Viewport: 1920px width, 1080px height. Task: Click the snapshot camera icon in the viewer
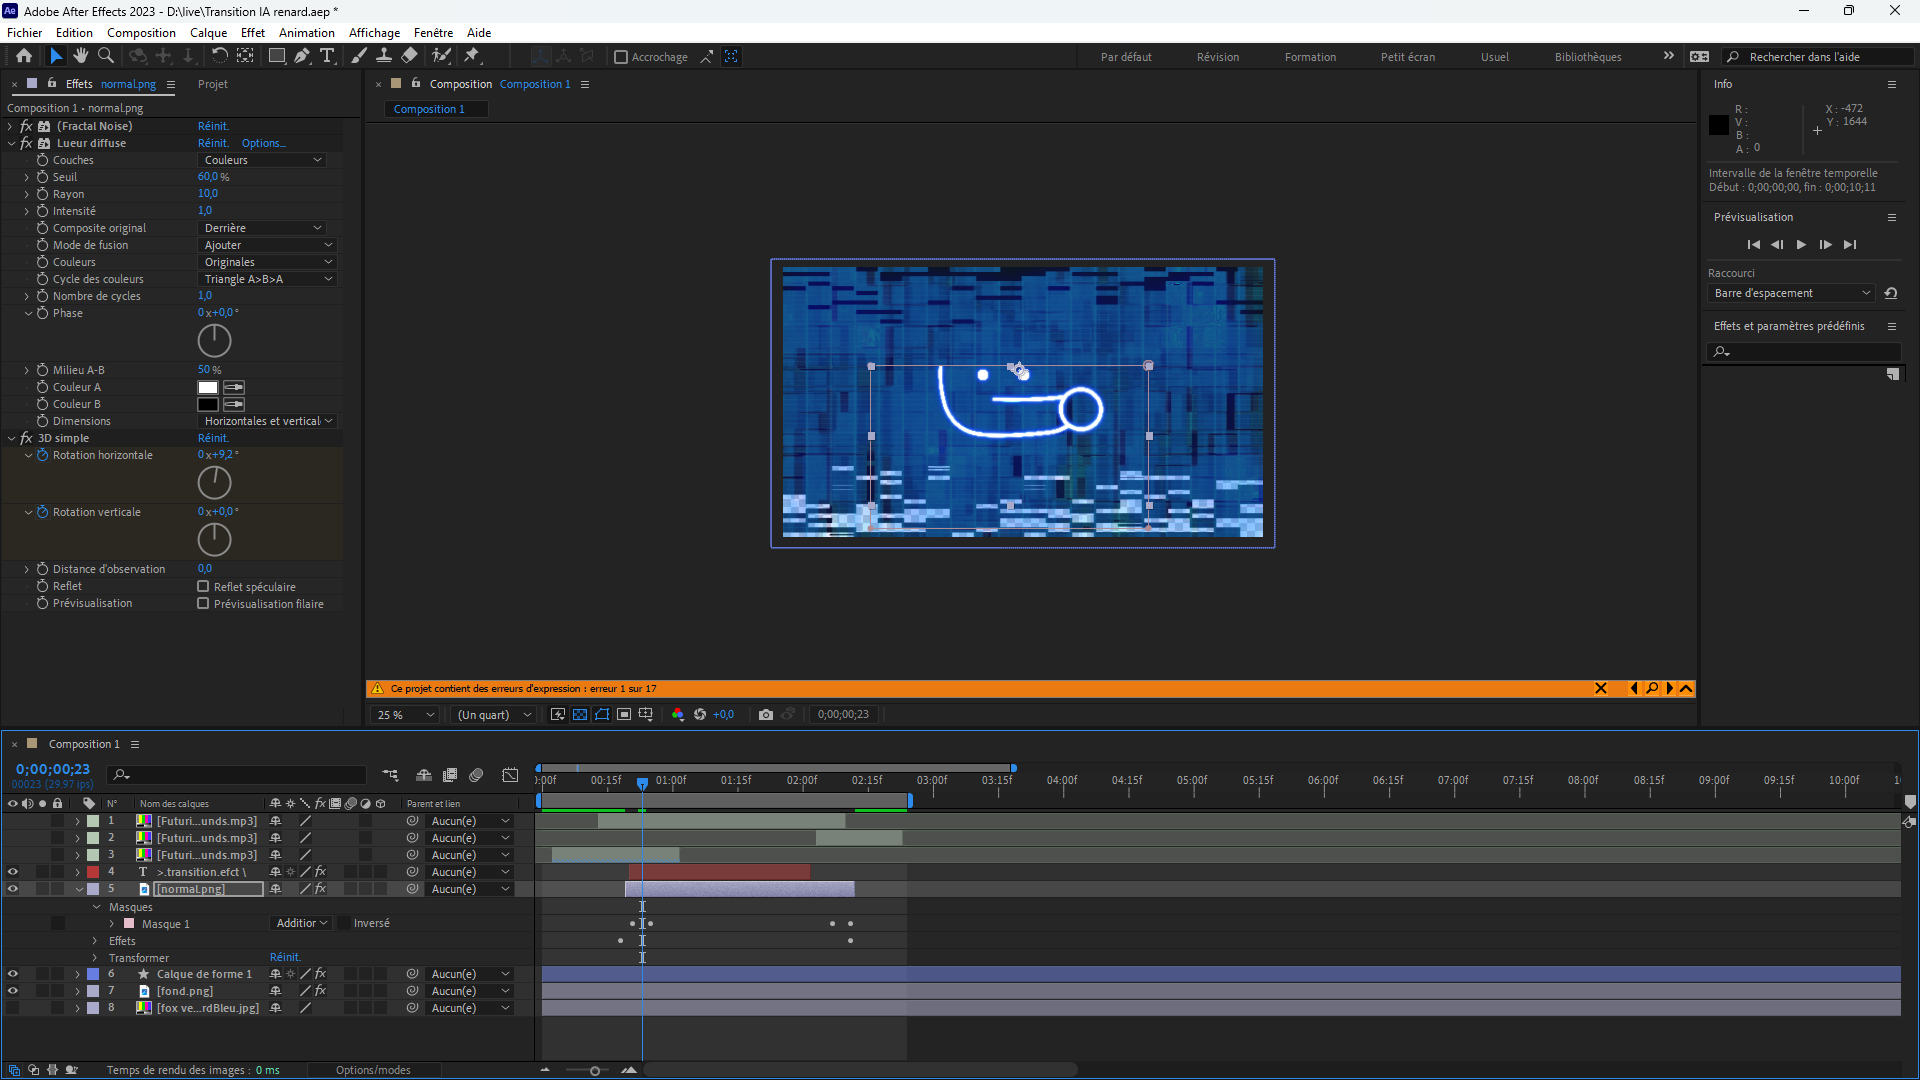tap(766, 714)
